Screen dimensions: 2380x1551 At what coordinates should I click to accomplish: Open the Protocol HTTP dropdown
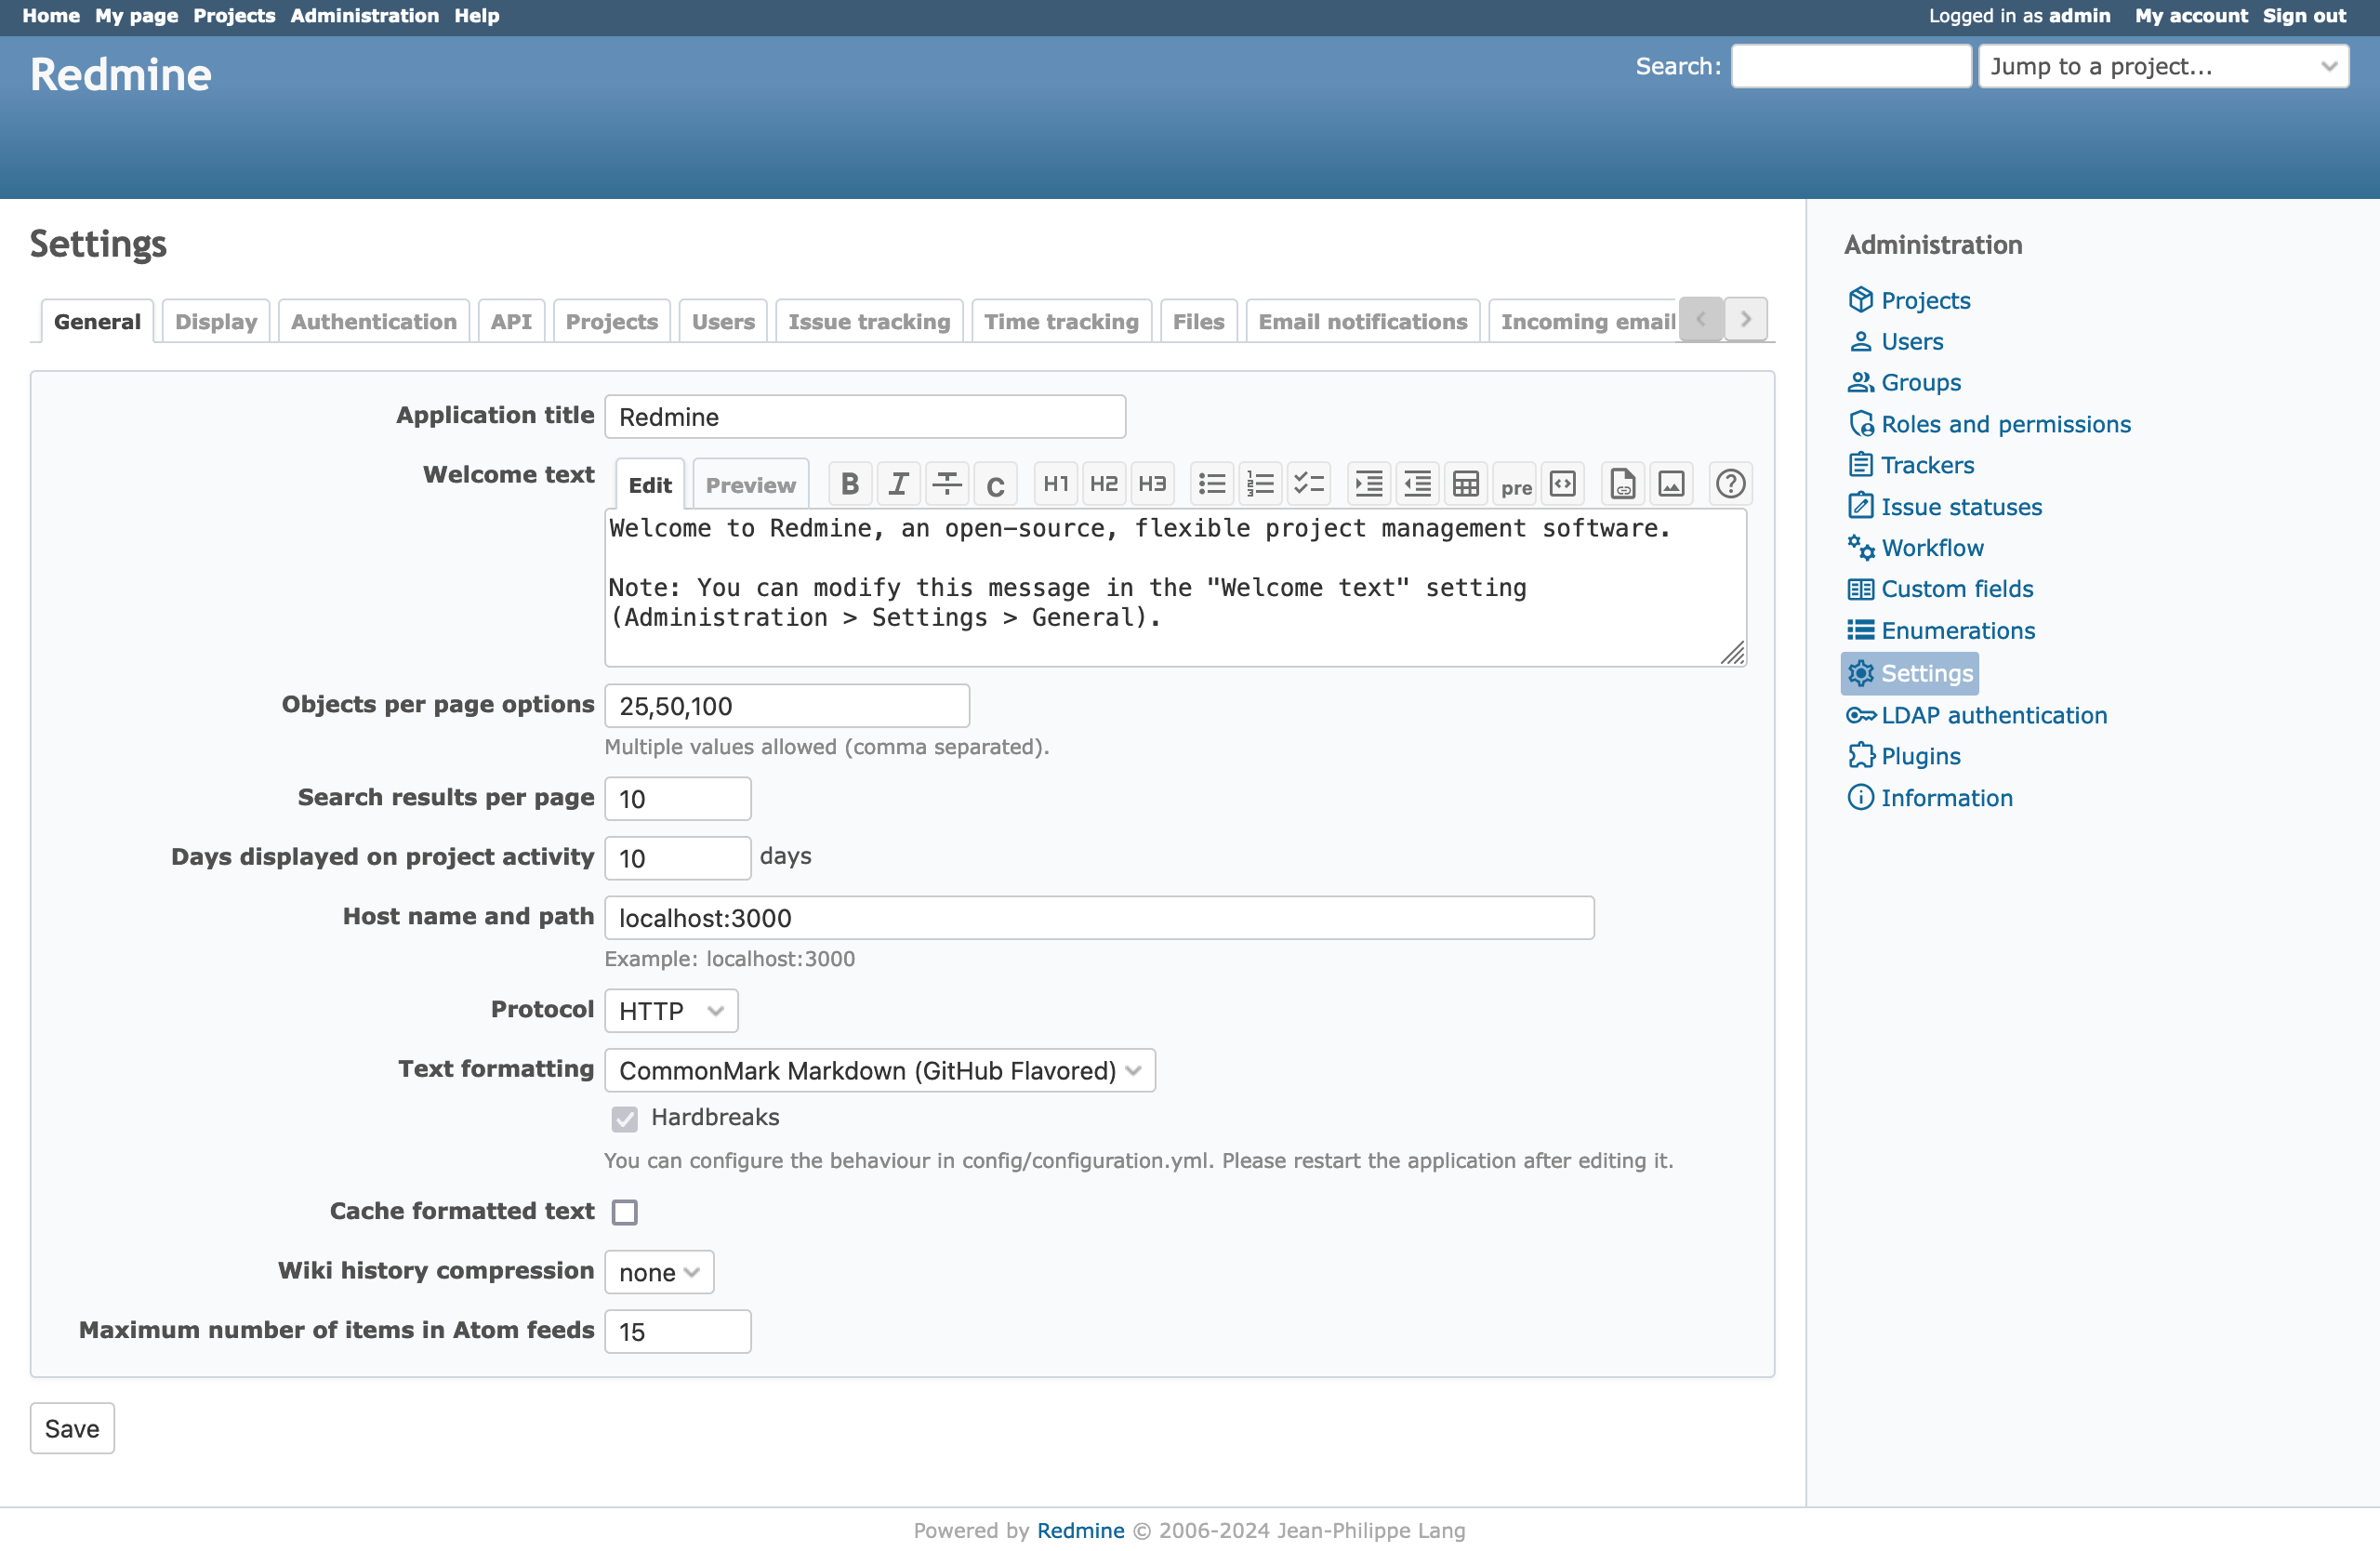[x=671, y=1011]
